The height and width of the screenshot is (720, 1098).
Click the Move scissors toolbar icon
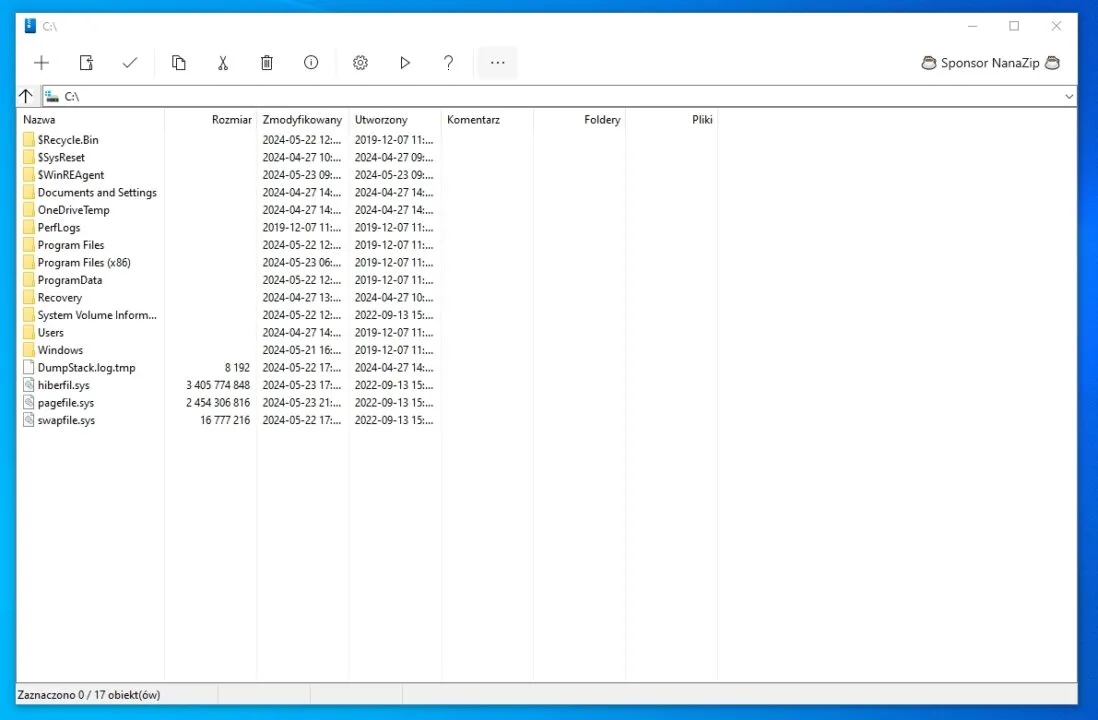click(x=223, y=63)
